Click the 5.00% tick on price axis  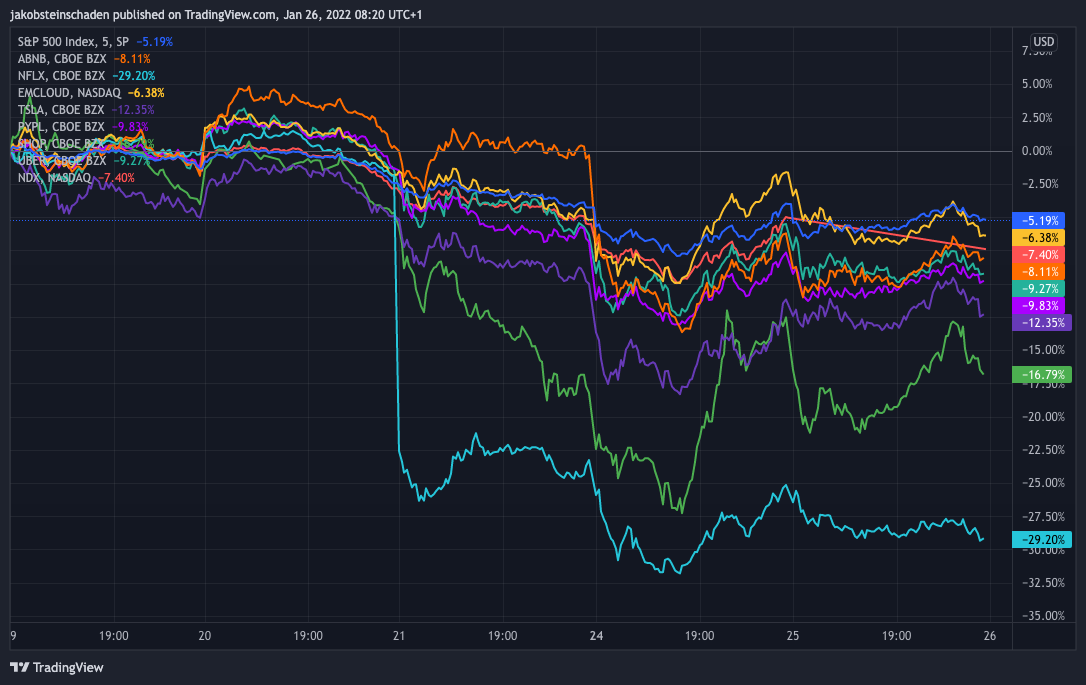[x=1037, y=84]
